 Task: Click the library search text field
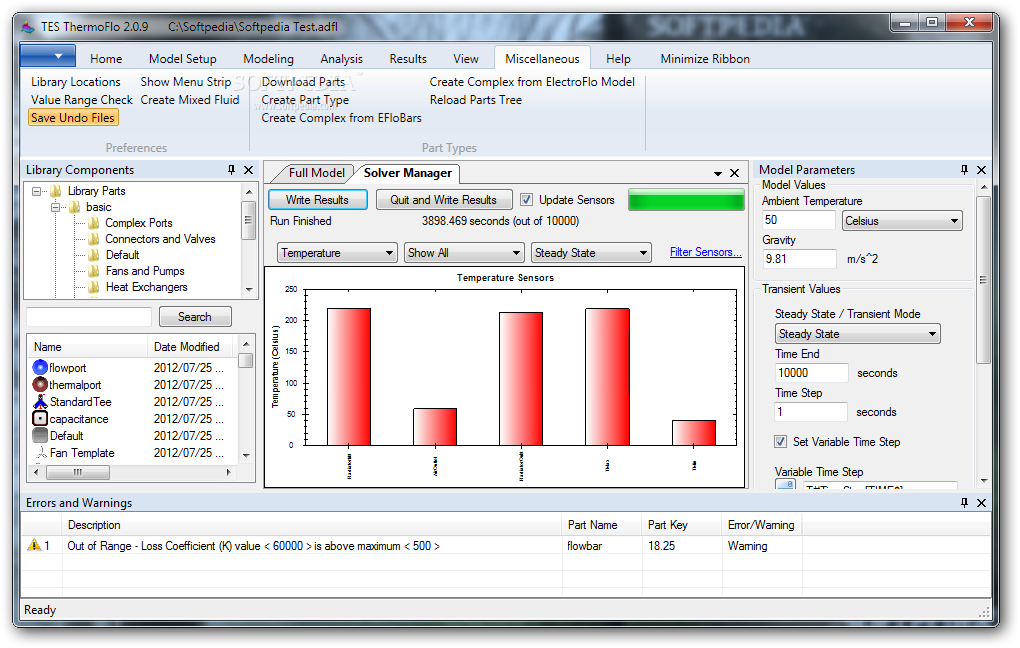(89, 317)
